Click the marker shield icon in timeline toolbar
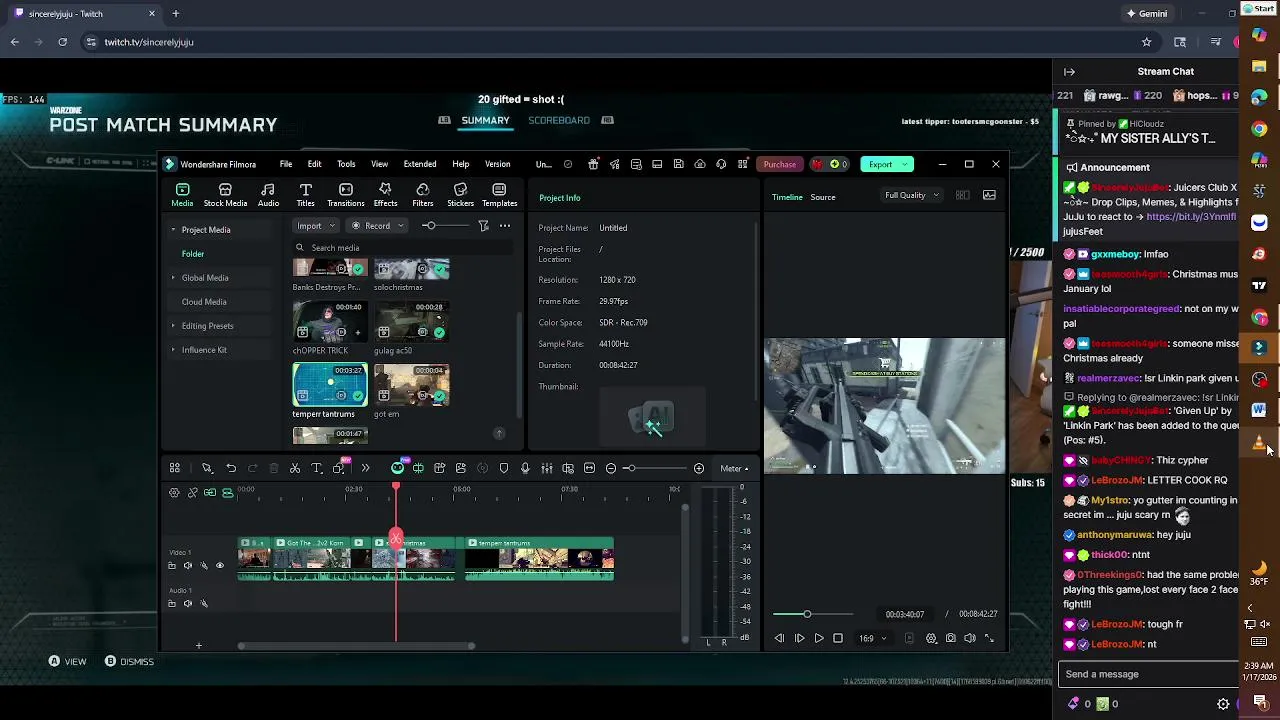 (x=504, y=468)
